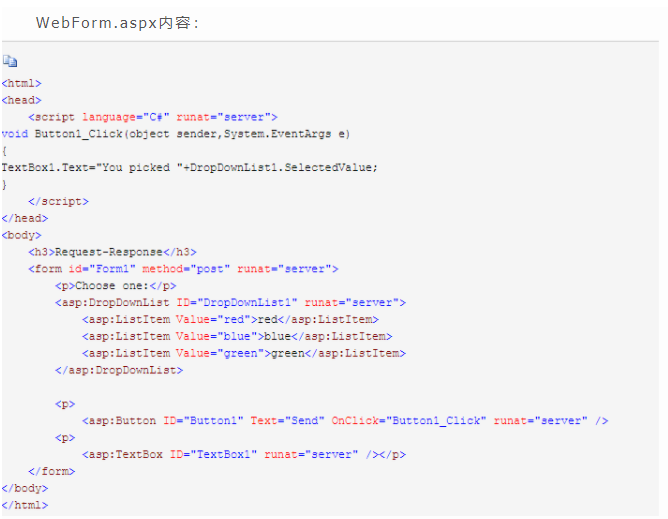Click the WebForm.aspx heading text
The height and width of the screenshot is (519, 668).
click(117, 22)
